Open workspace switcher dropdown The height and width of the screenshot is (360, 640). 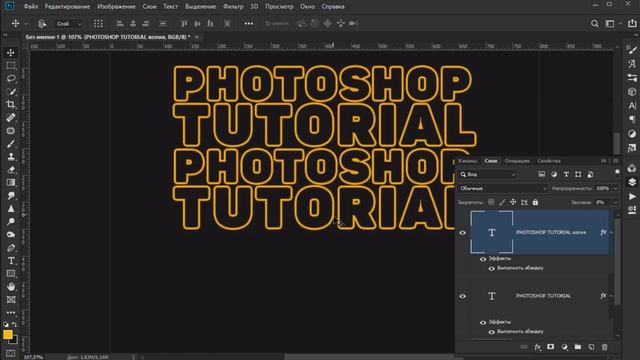[x=612, y=24]
